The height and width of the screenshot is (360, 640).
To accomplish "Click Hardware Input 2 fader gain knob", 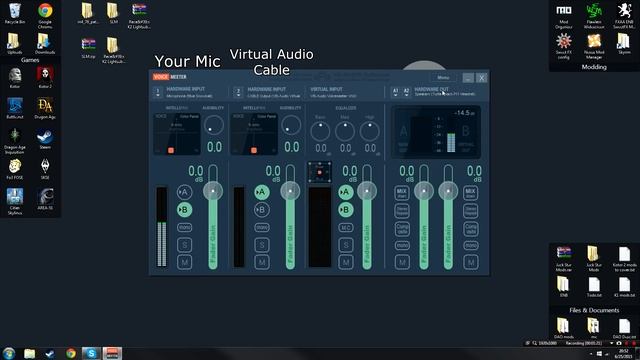I will 290,191.
